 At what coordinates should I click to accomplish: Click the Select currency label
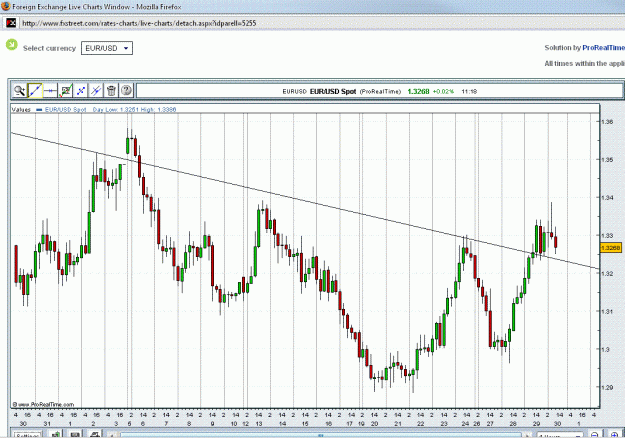pos(49,48)
